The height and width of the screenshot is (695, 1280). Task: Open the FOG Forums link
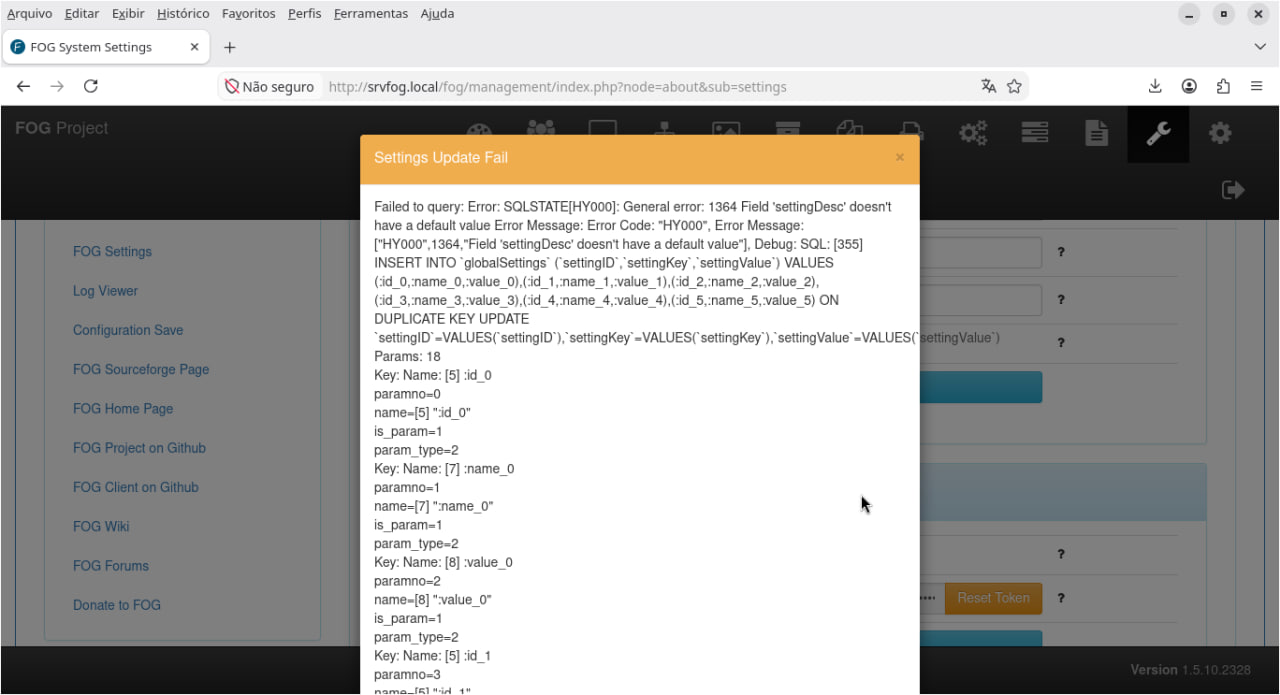[111, 565]
